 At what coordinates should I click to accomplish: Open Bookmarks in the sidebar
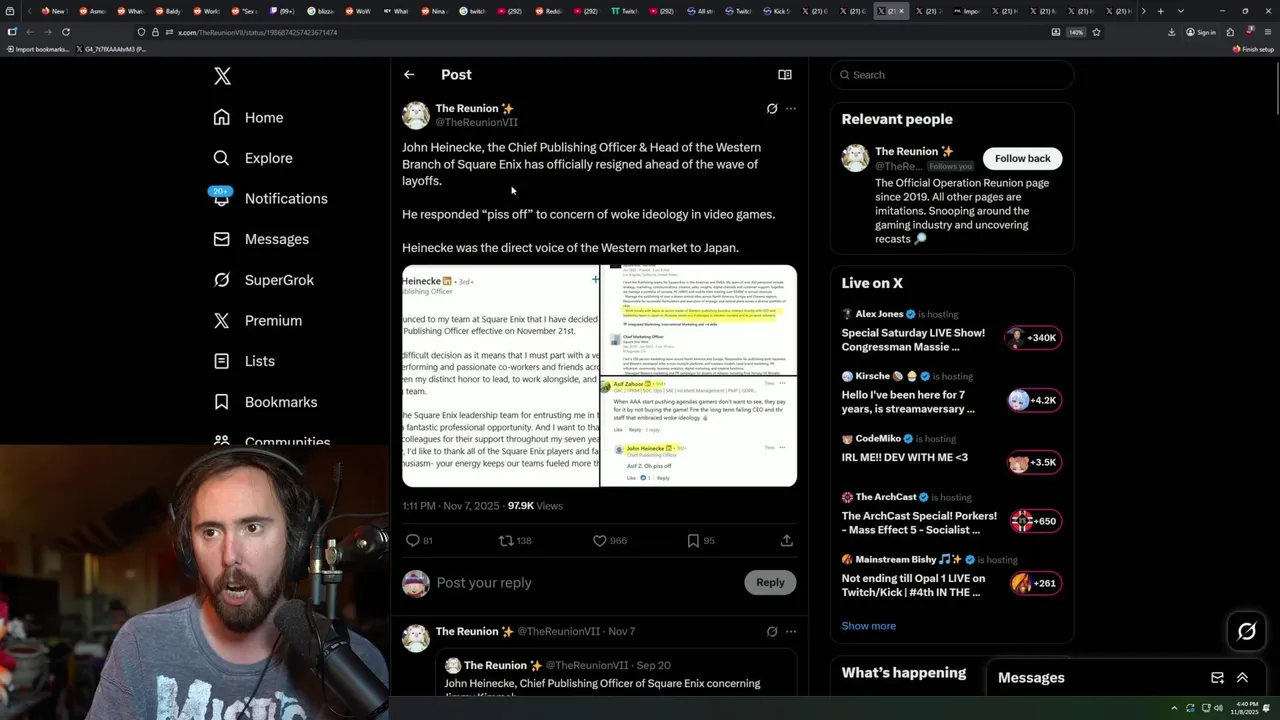(x=265, y=402)
